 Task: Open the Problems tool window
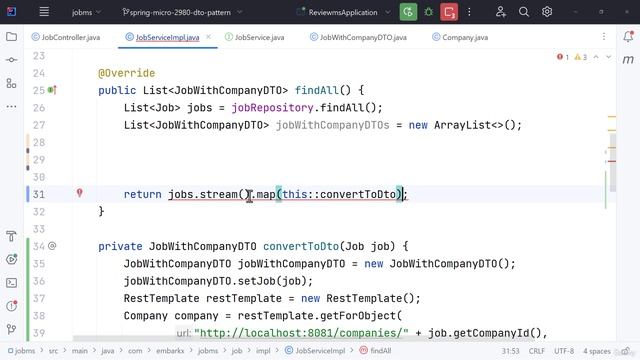tap(11, 305)
